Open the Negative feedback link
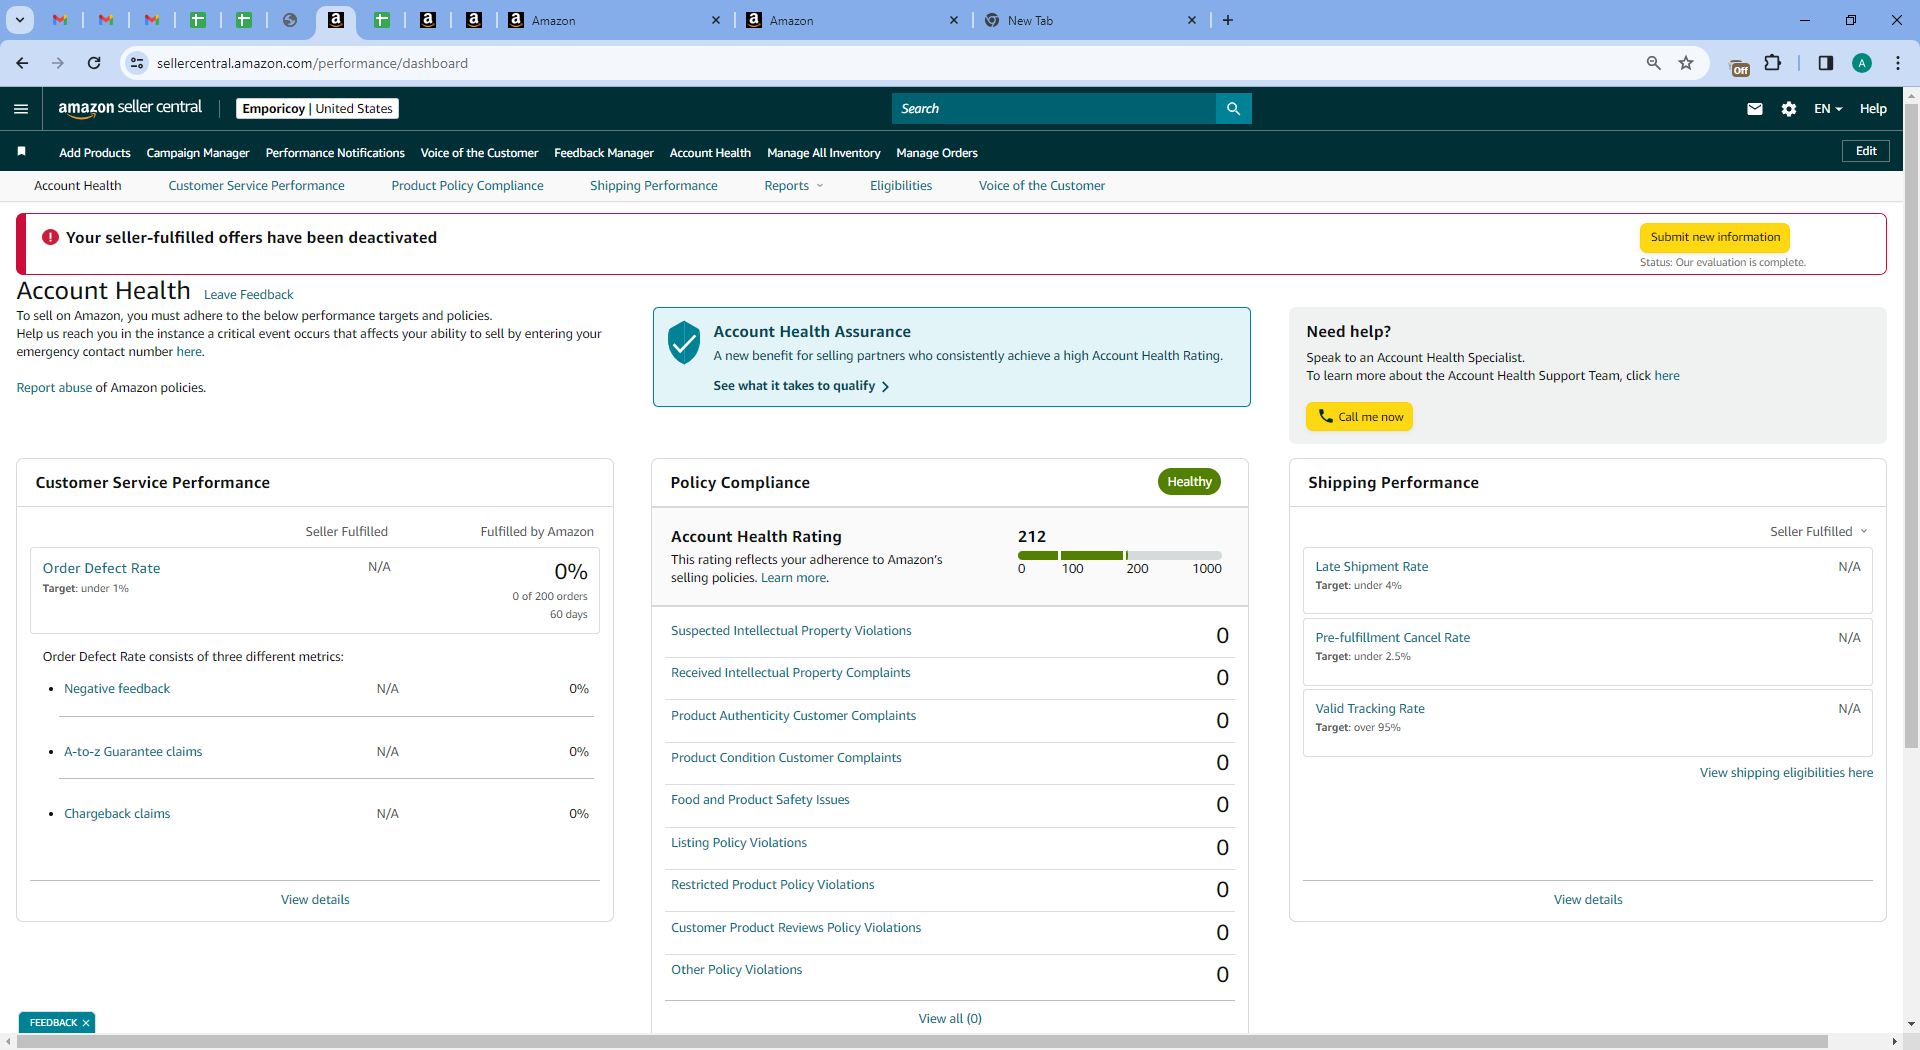 point(117,689)
